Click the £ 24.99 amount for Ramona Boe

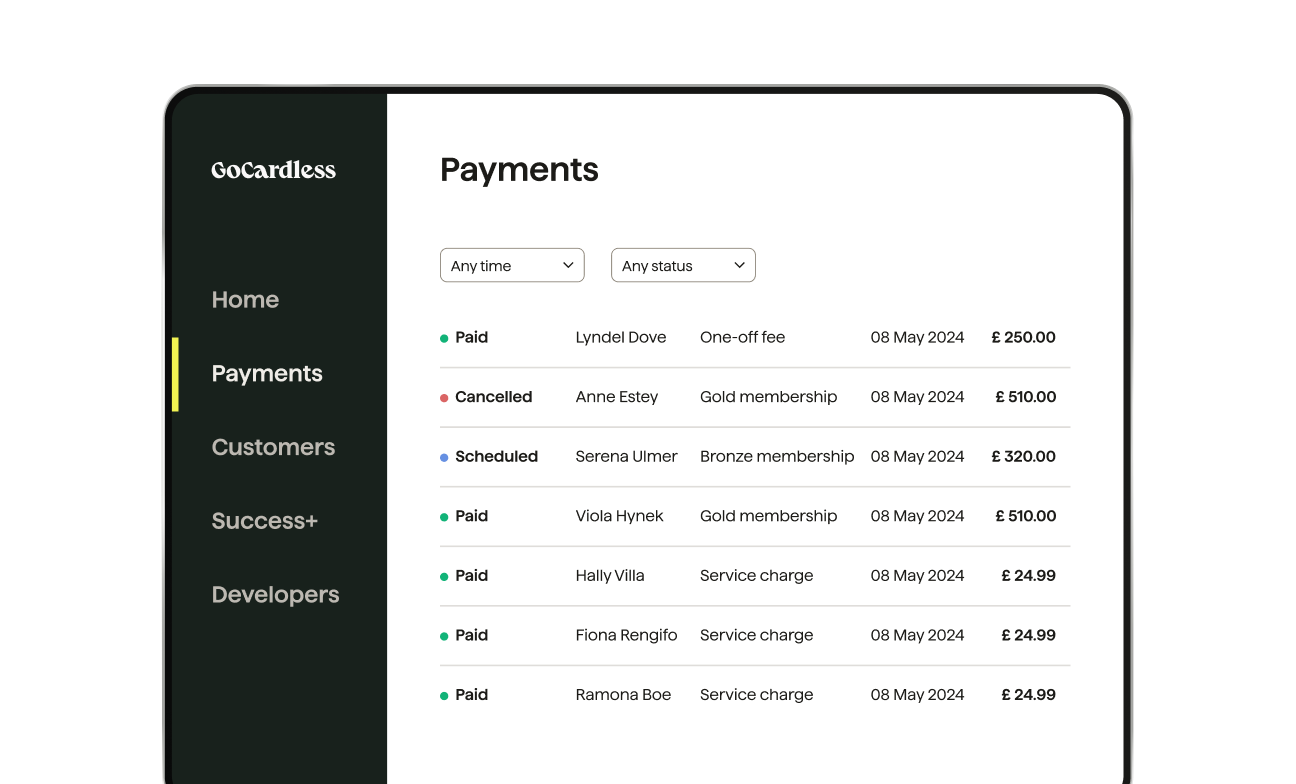pyautogui.click(x=1029, y=695)
